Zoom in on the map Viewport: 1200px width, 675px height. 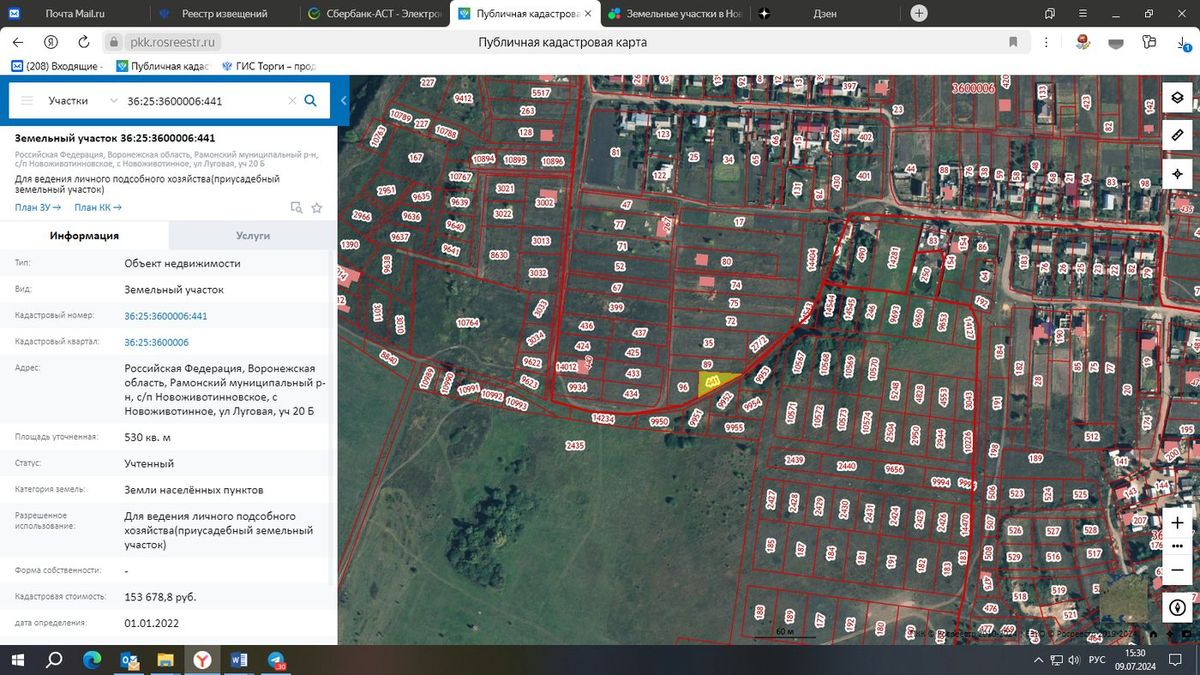pyautogui.click(x=1177, y=522)
